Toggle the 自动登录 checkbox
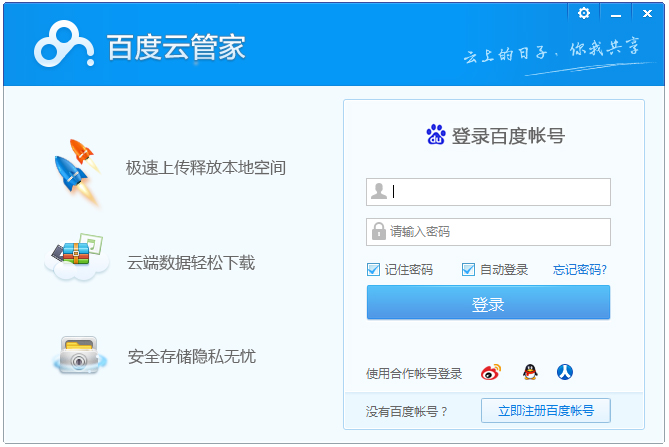 tap(468, 270)
